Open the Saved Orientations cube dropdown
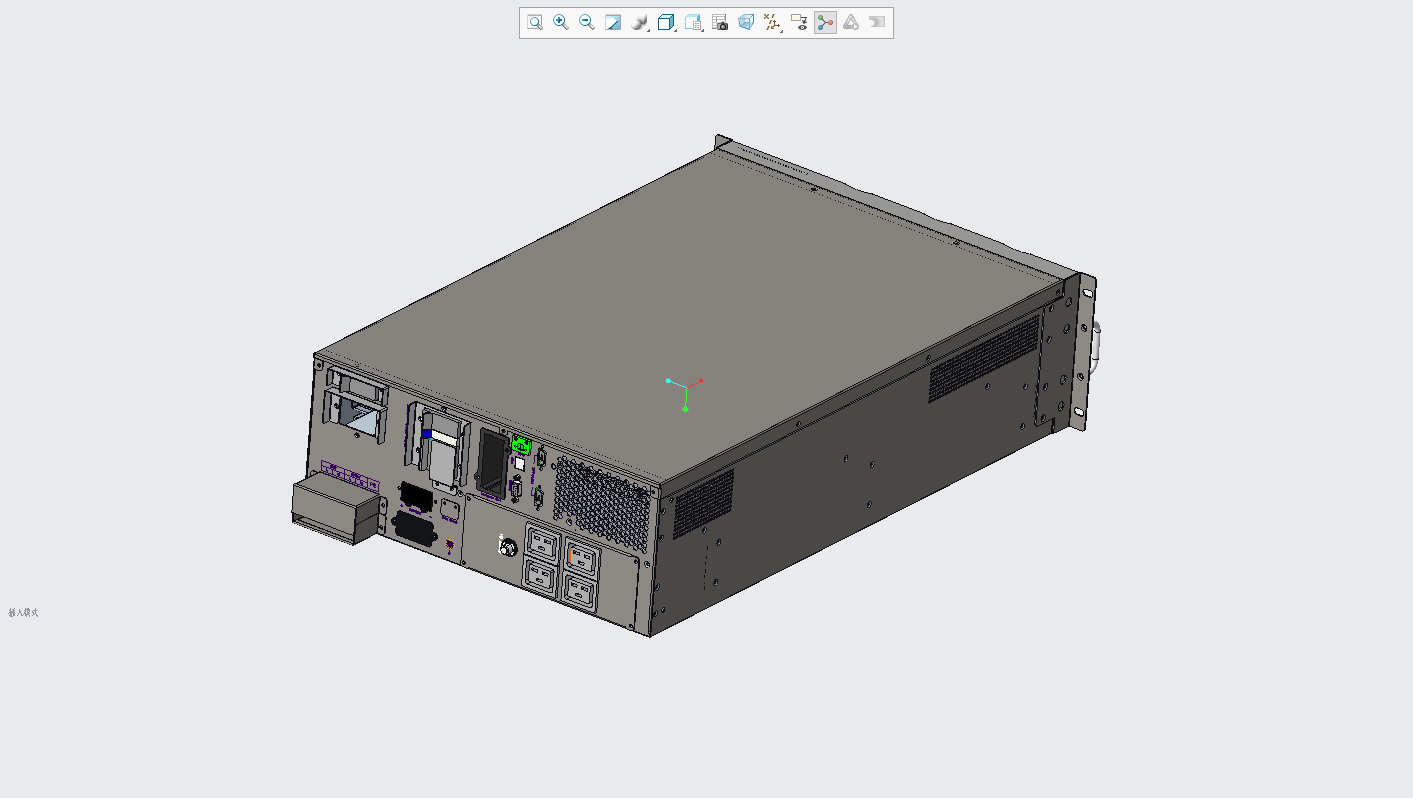This screenshot has height=798, width=1413. [x=667, y=22]
